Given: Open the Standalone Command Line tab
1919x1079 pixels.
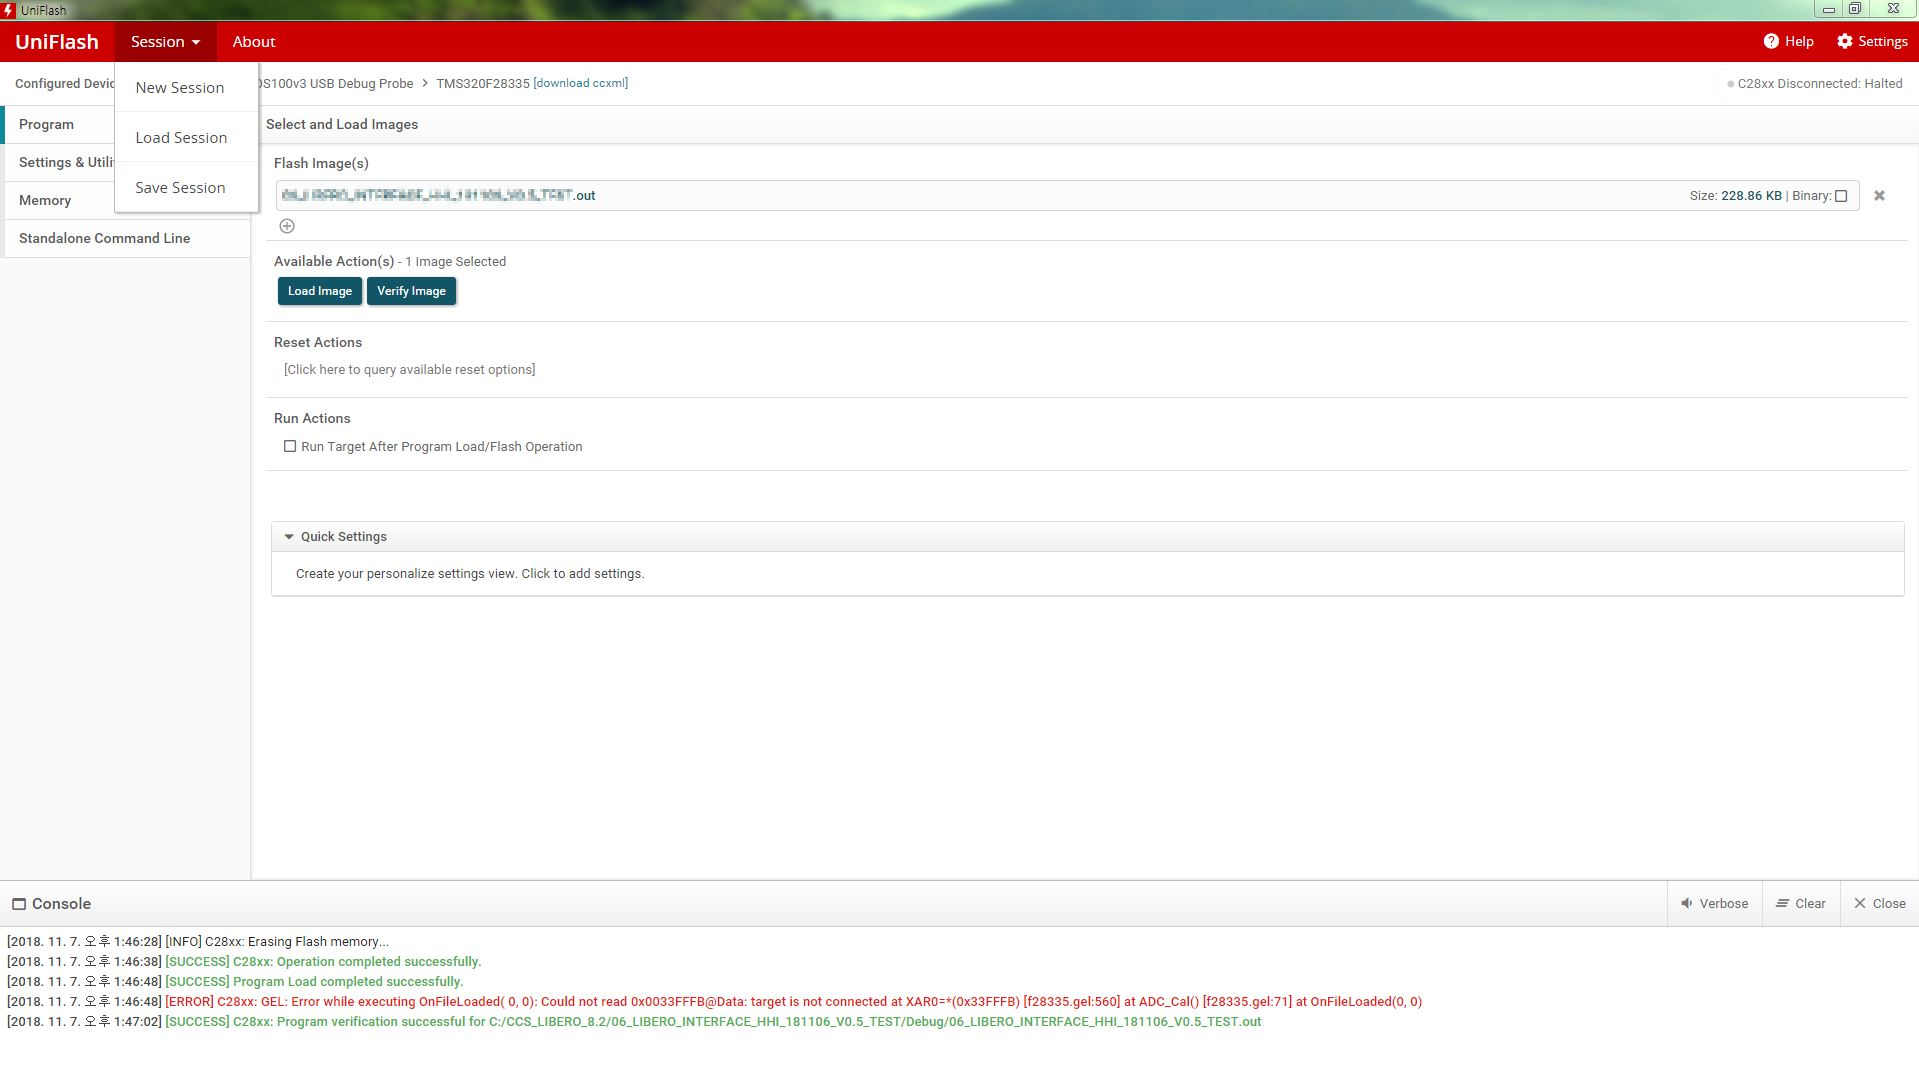Looking at the screenshot, I should (126, 238).
